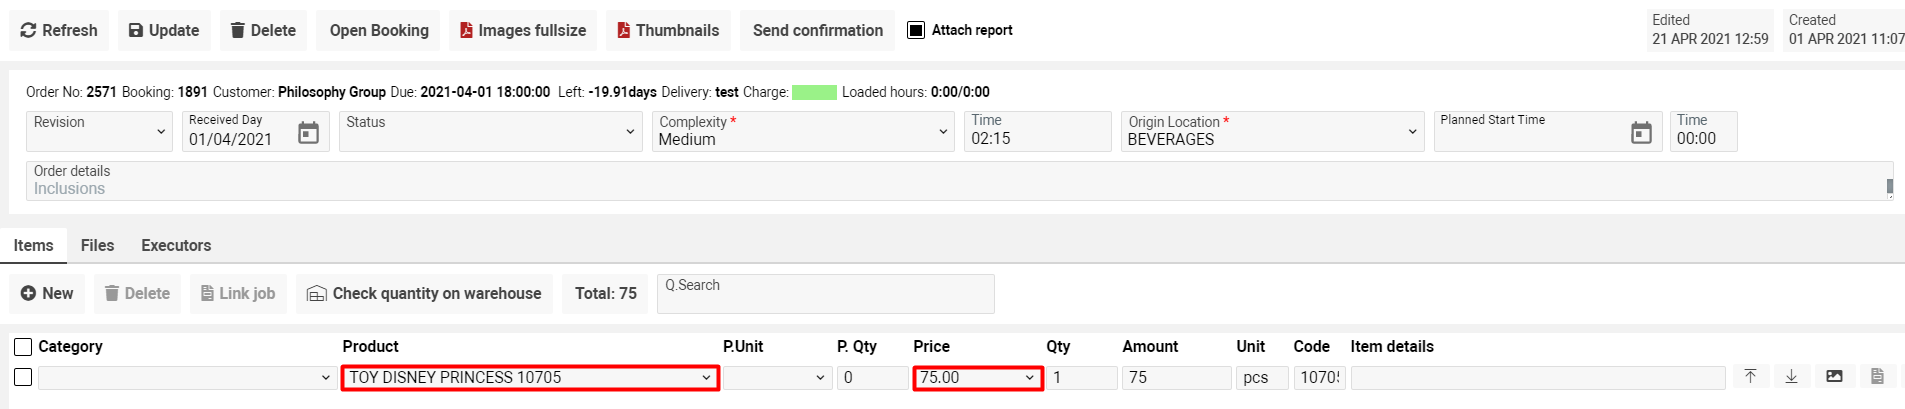1905x409 pixels.
Task: Click the move-down arrow icon in item row
Action: pyautogui.click(x=1791, y=377)
